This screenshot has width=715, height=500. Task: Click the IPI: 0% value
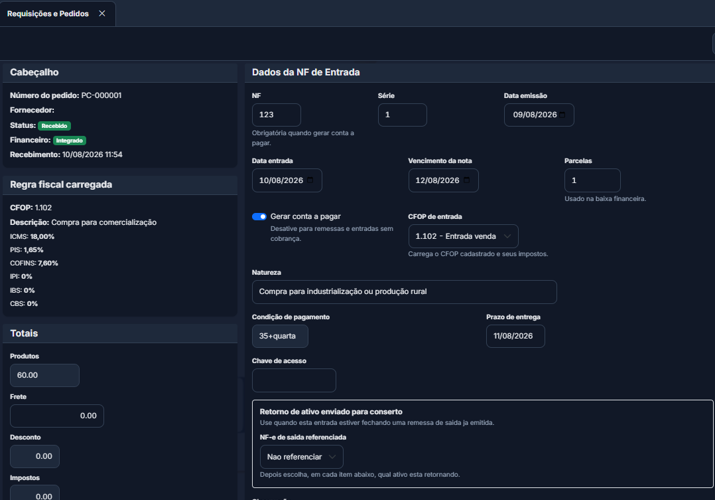tap(21, 276)
